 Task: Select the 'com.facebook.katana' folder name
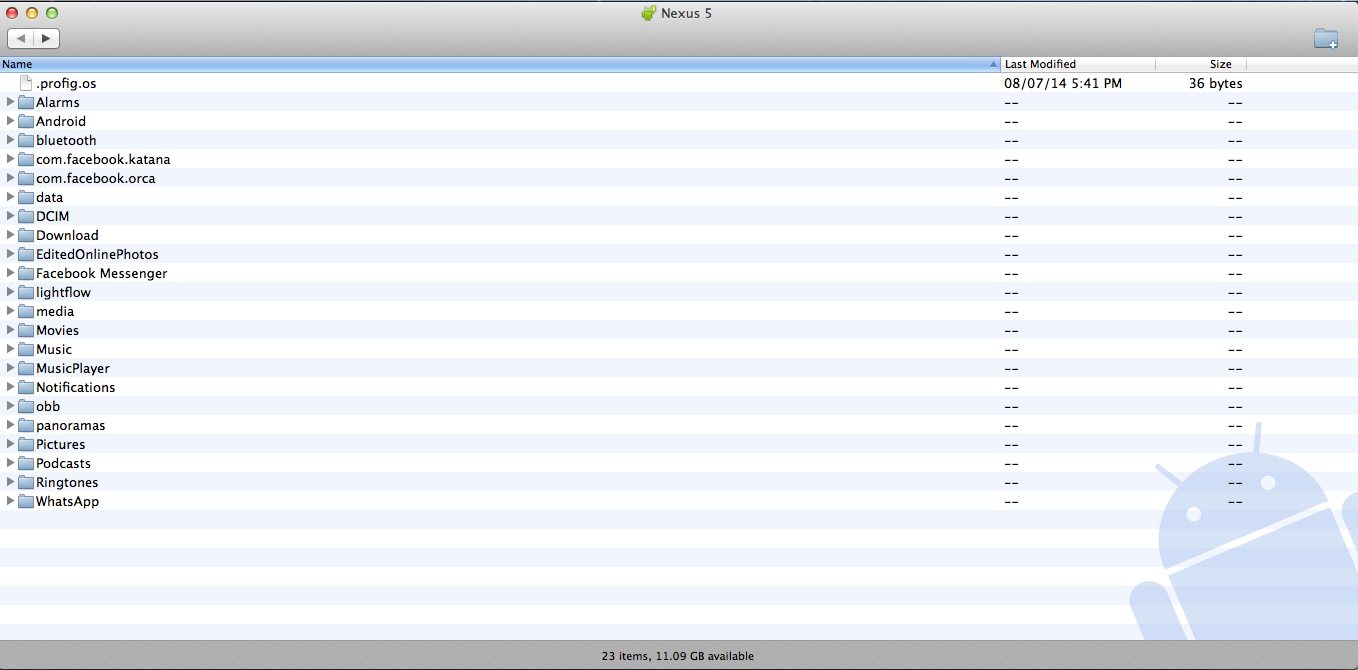[x=103, y=159]
